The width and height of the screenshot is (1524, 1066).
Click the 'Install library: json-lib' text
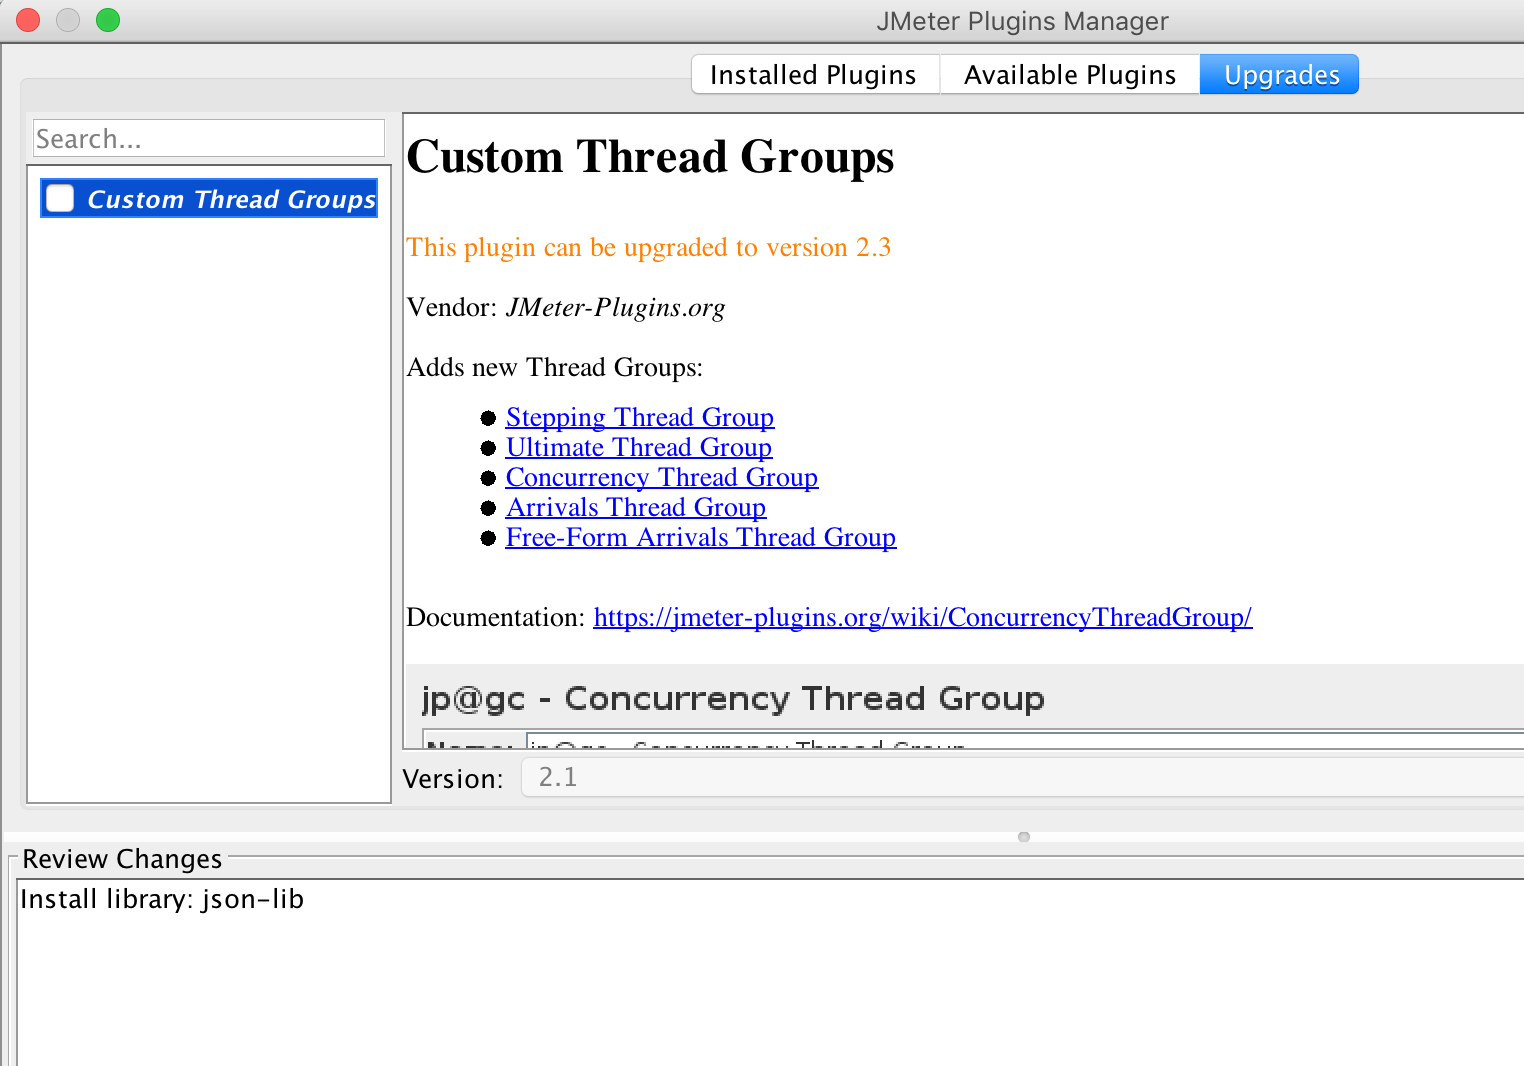pyautogui.click(x=162, y=899)
